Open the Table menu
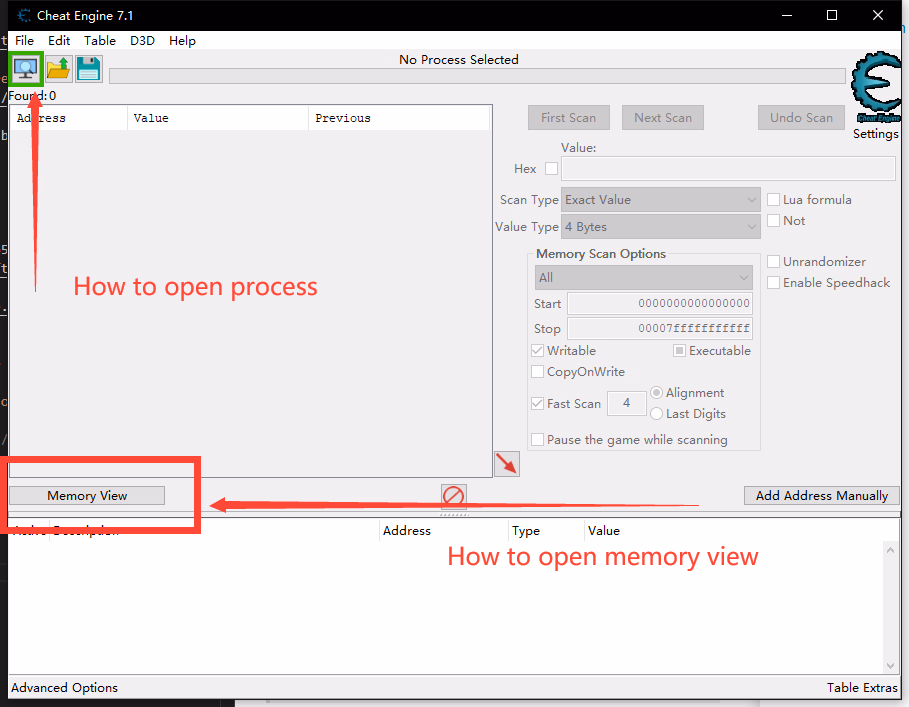909x707 pixels. pos(100,41)
